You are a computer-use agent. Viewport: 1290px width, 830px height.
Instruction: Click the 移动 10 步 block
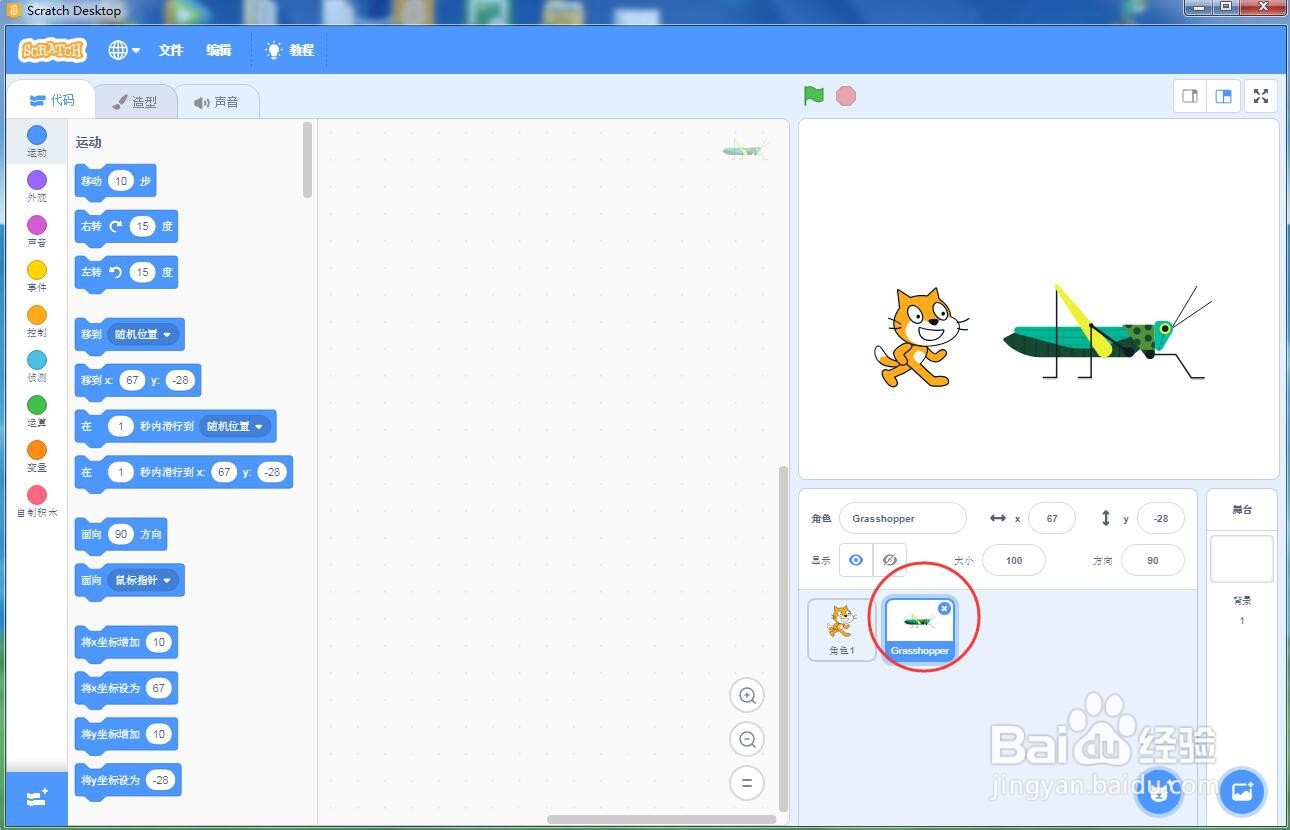(x=116, y=181)
